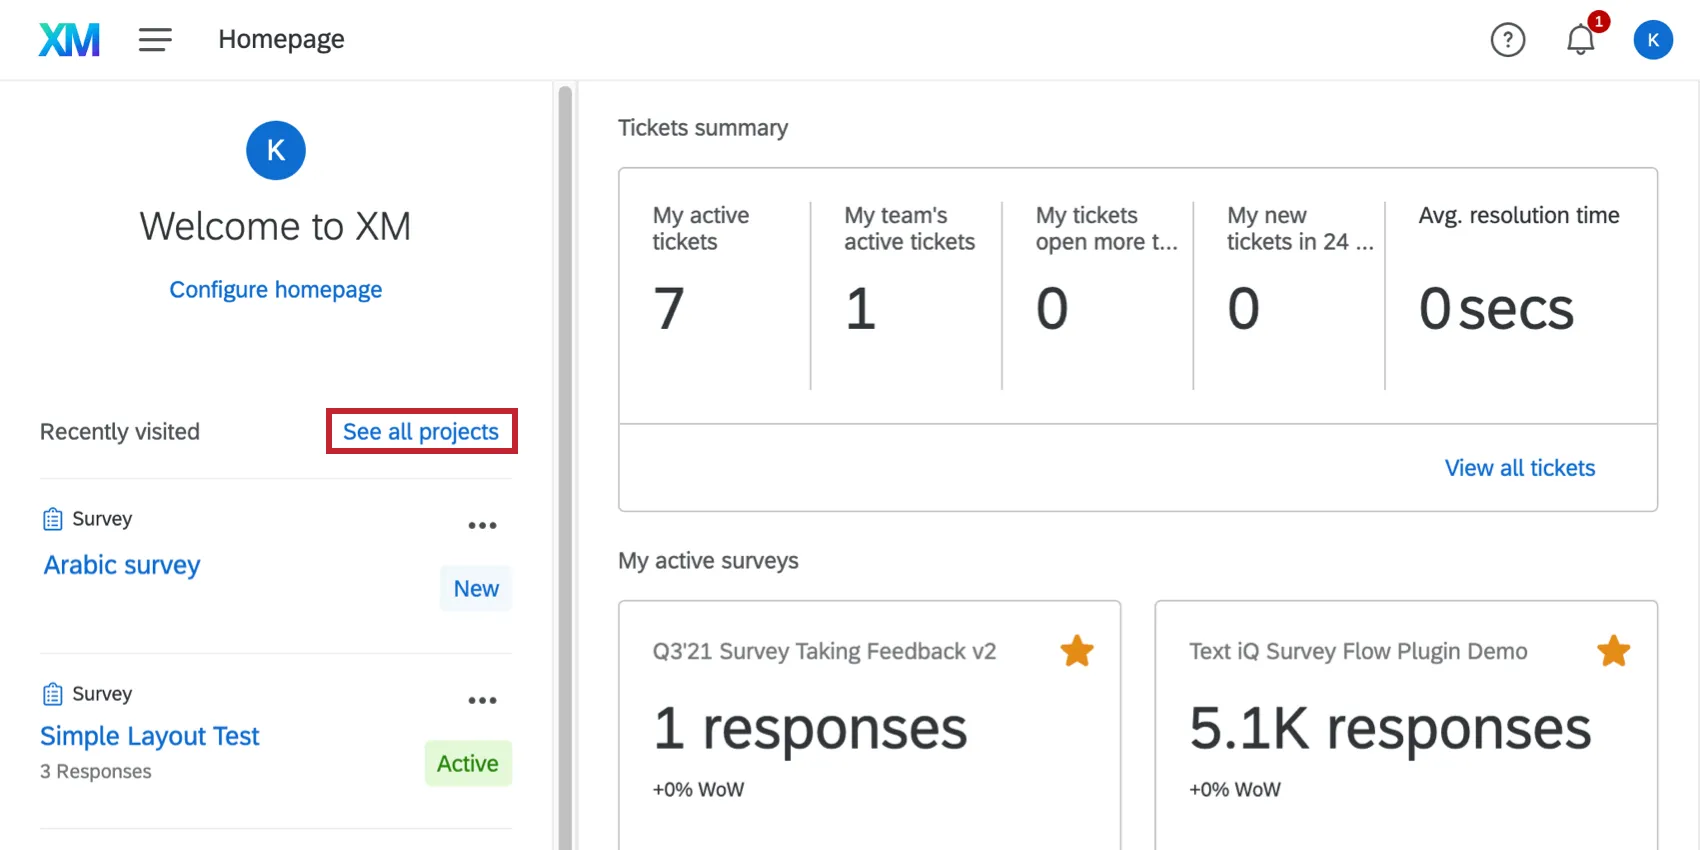Click View all tickets link
The width and height of the screenshot is (1700, 850).
[x=1519, y=468]
